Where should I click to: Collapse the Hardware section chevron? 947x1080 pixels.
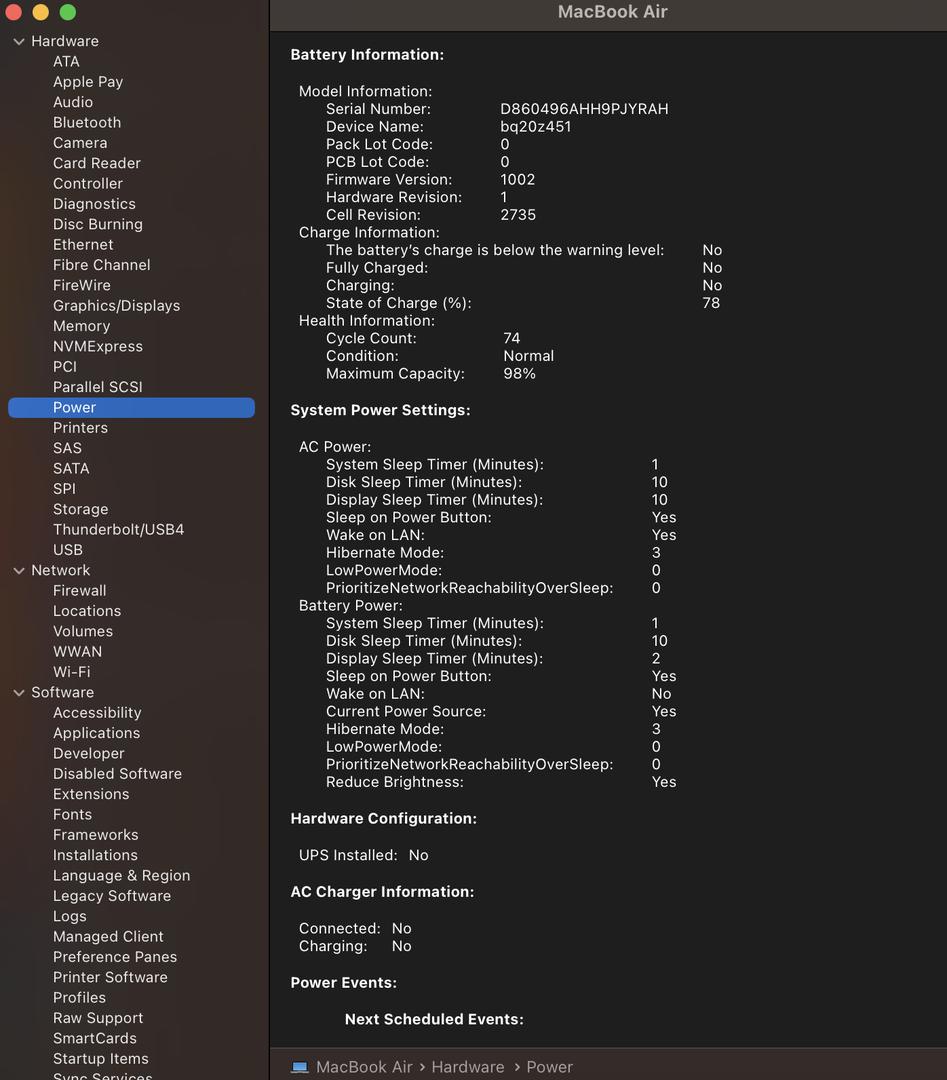[x=19, y=41]
